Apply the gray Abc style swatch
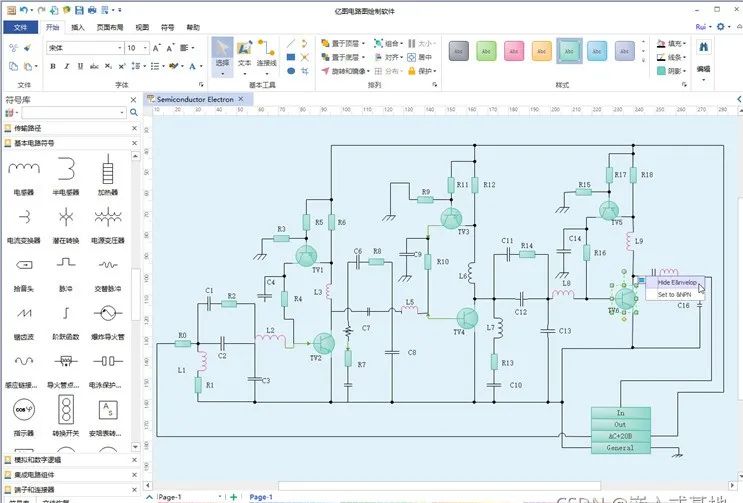The width and height of the screenshot is (743, 503). click(459, 51)
